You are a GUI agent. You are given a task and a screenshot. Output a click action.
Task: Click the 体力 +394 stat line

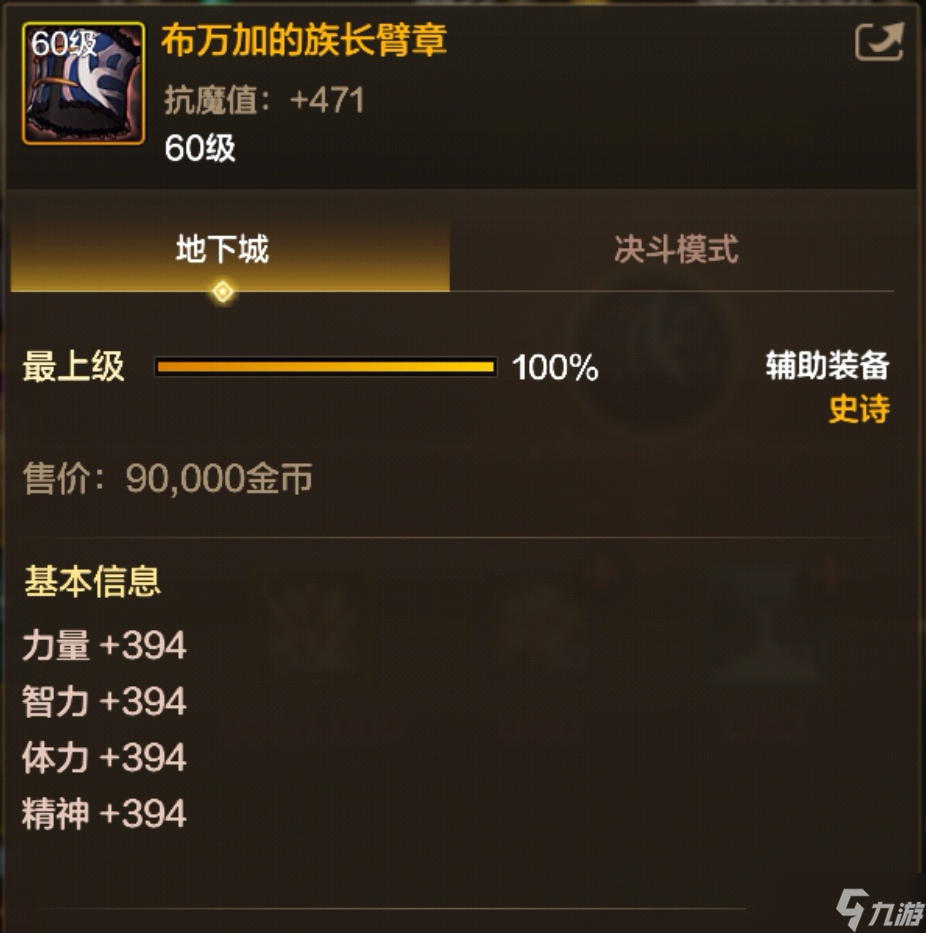point(104,757)
